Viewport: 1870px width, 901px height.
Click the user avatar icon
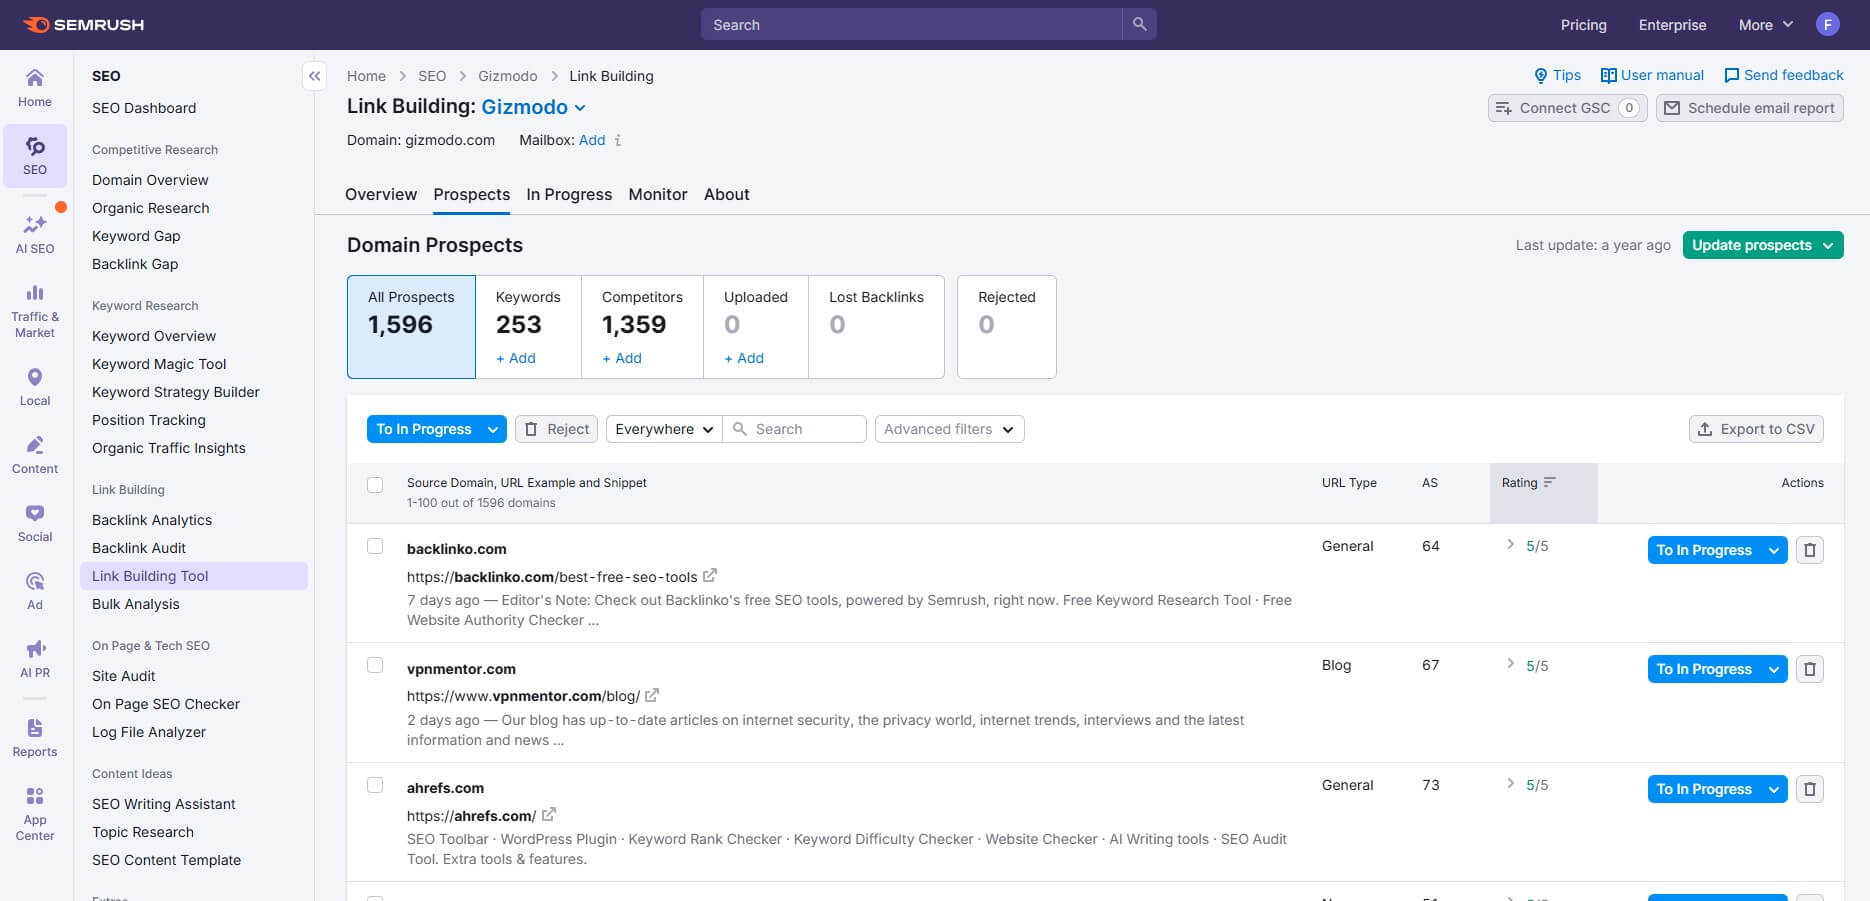tap(1827, 25)
